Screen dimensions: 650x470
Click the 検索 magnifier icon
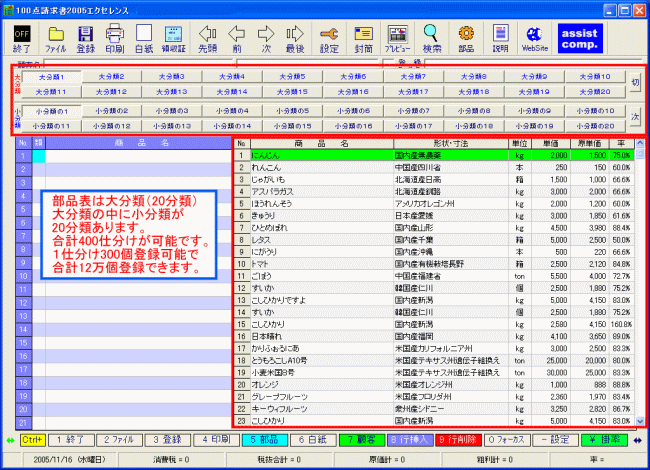pyautogui.click(x=432, y=39)
